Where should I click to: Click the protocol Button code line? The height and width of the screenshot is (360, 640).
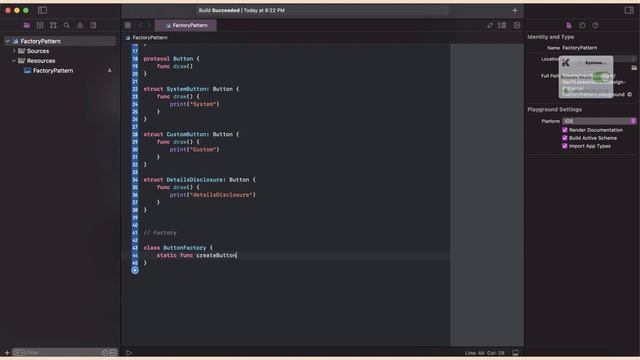pos(171,59)
